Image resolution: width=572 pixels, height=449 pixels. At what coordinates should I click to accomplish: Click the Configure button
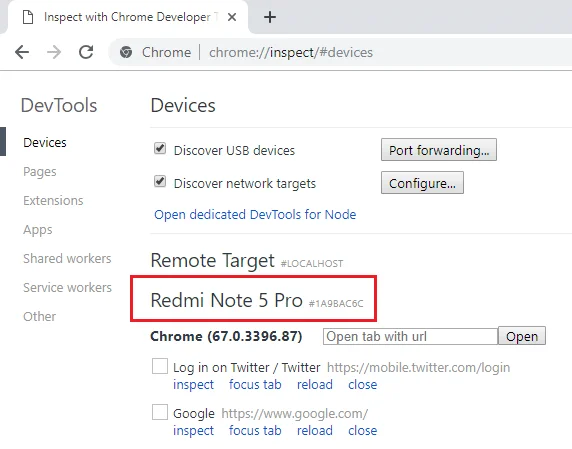pyautogui.click(x=422, y=183)
